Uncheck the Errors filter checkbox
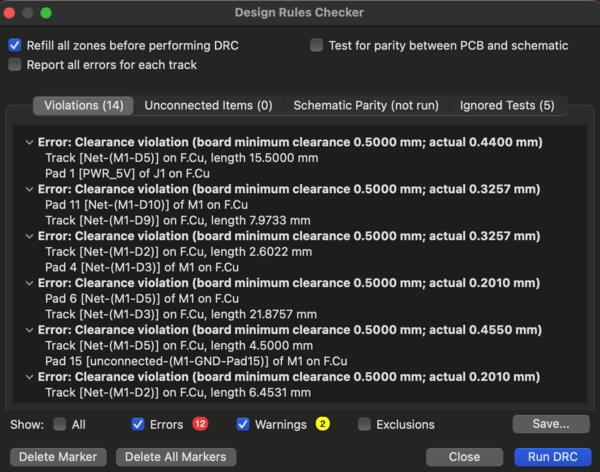This screenshot has width=600, height=472. pyautogui.click(x=138, y=424)
